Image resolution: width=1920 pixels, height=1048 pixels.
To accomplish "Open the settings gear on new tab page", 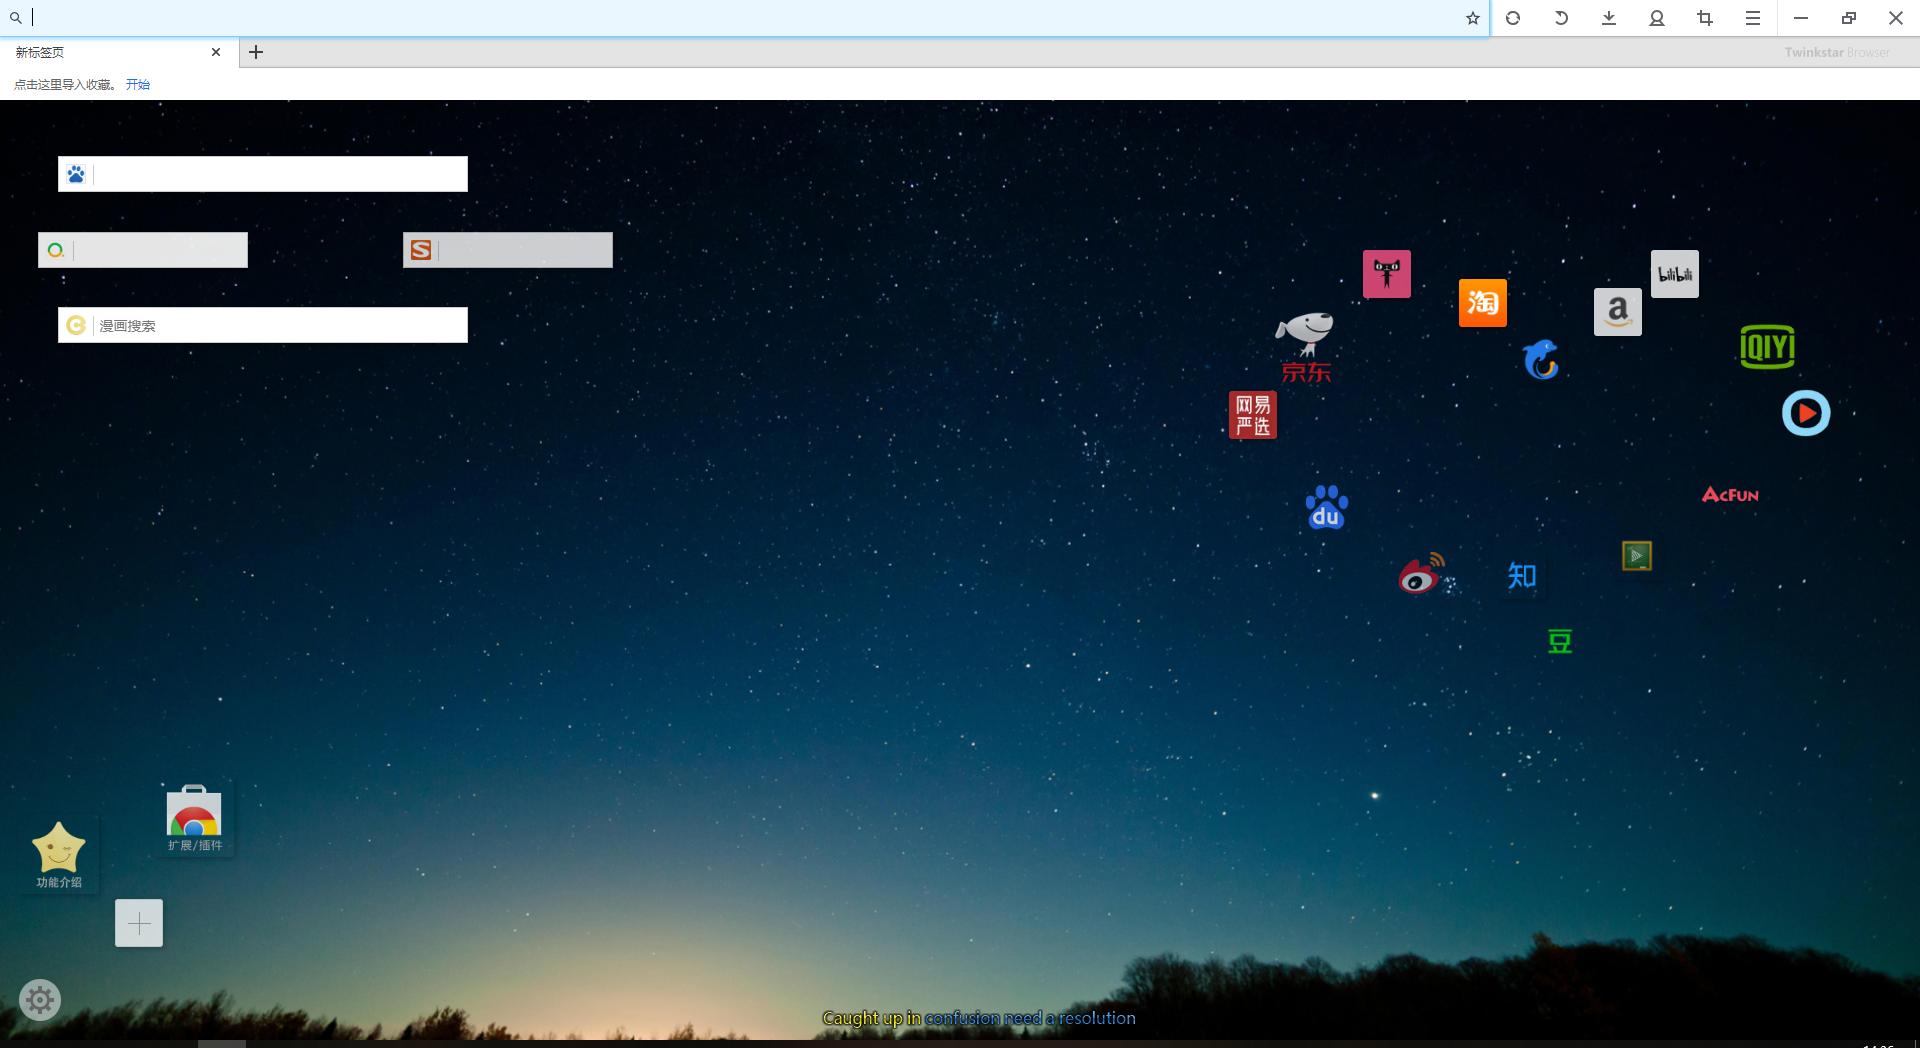I will 40,1000.
